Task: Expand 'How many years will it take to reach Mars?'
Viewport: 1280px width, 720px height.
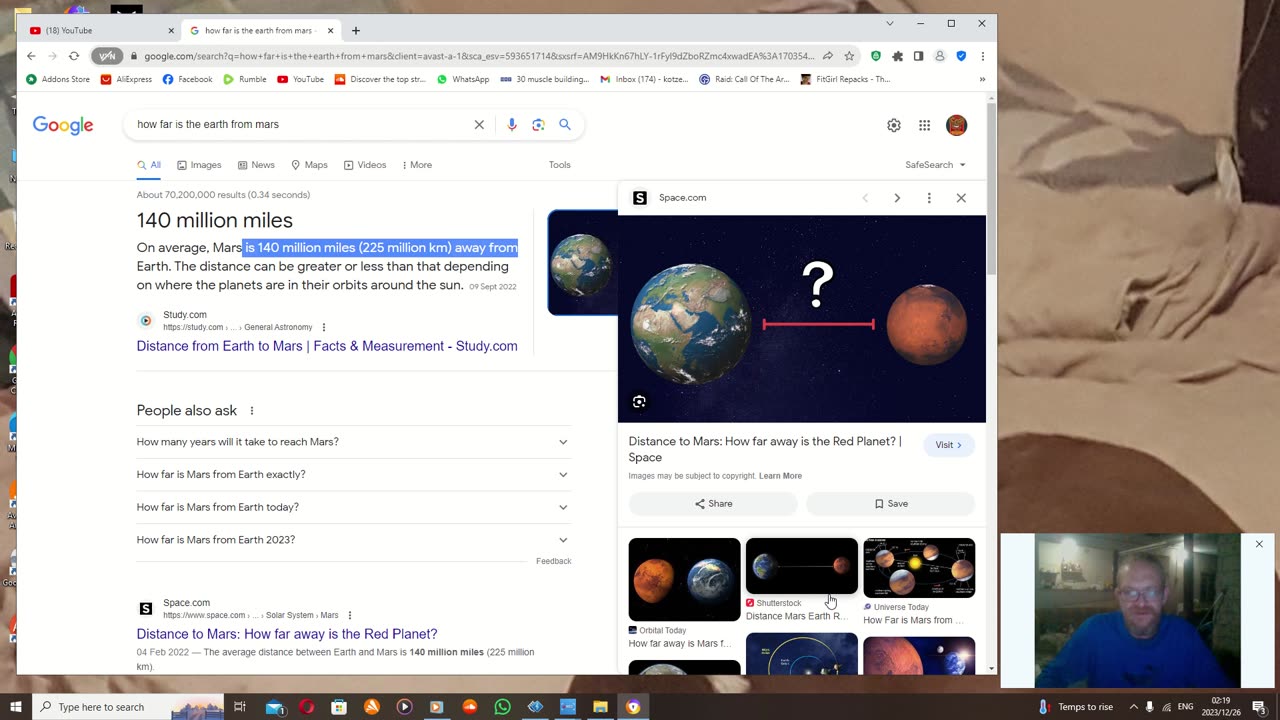Action: (354, 442)
